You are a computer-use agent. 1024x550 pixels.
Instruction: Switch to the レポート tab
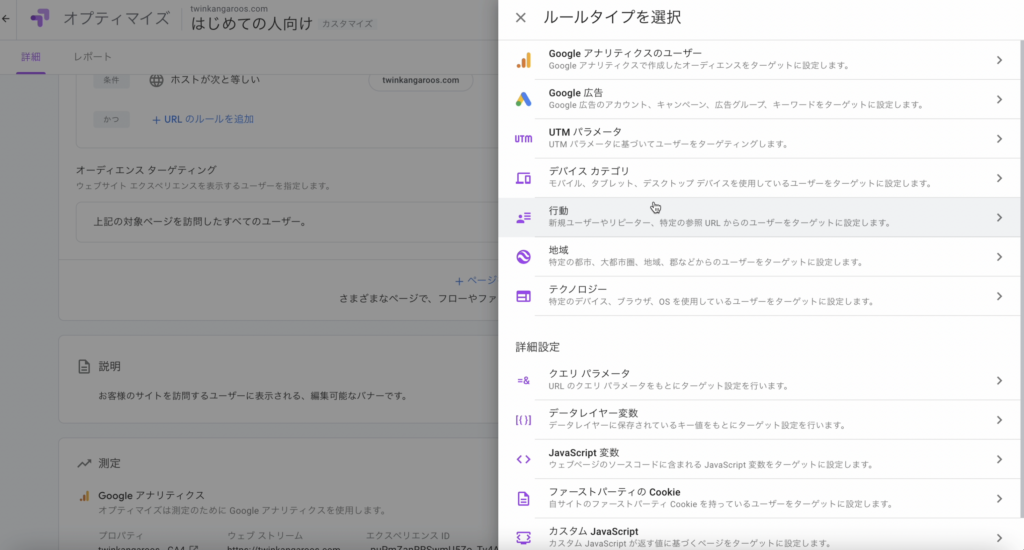(x=92, y=57)
